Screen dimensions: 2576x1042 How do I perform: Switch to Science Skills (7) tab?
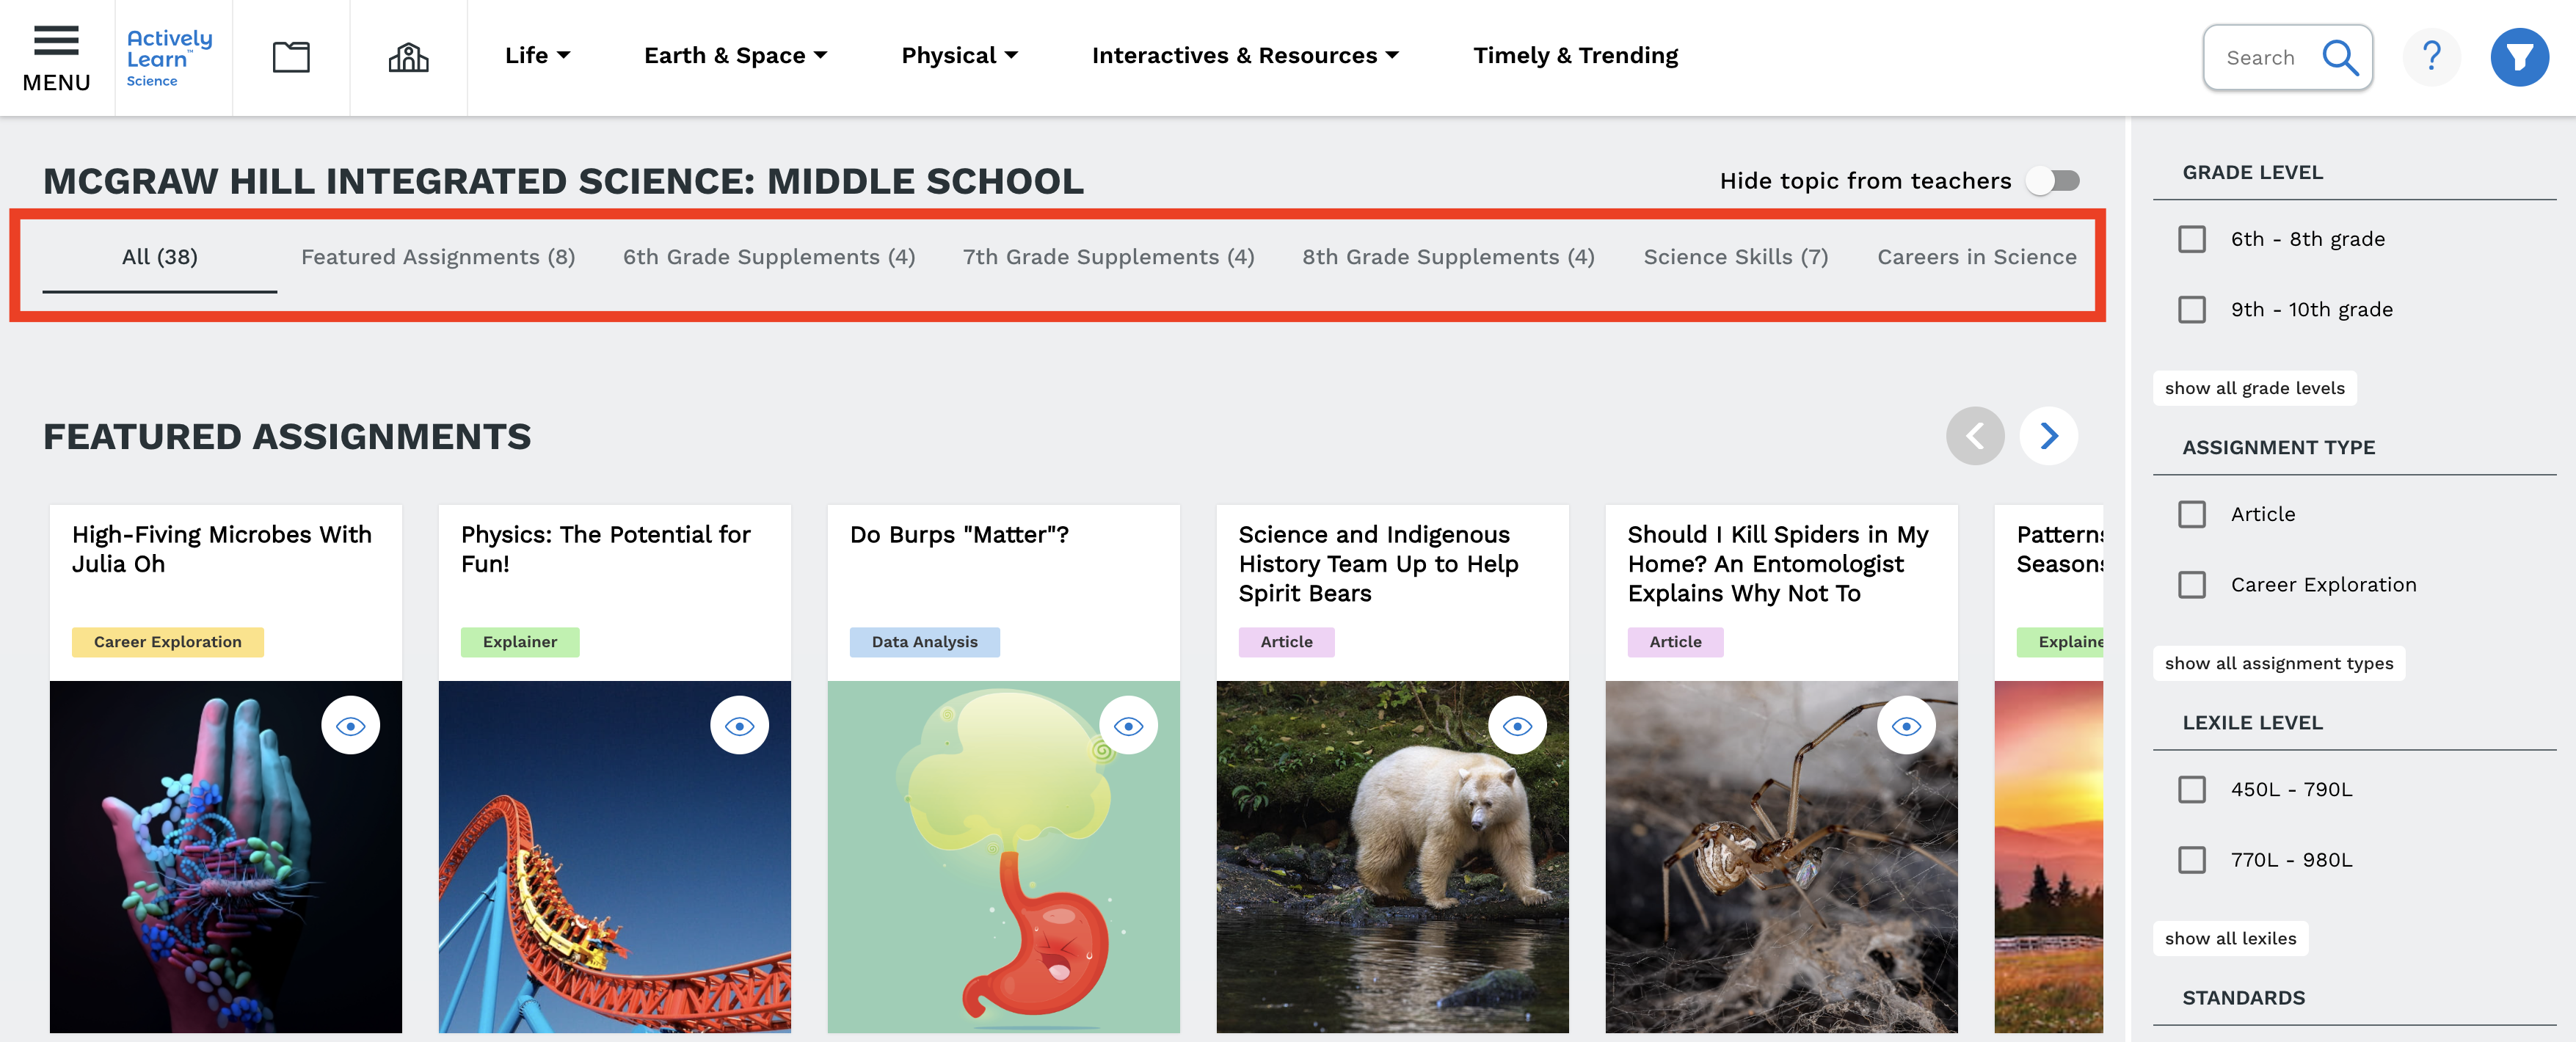pyautogui.click(x=1736, y=257)
